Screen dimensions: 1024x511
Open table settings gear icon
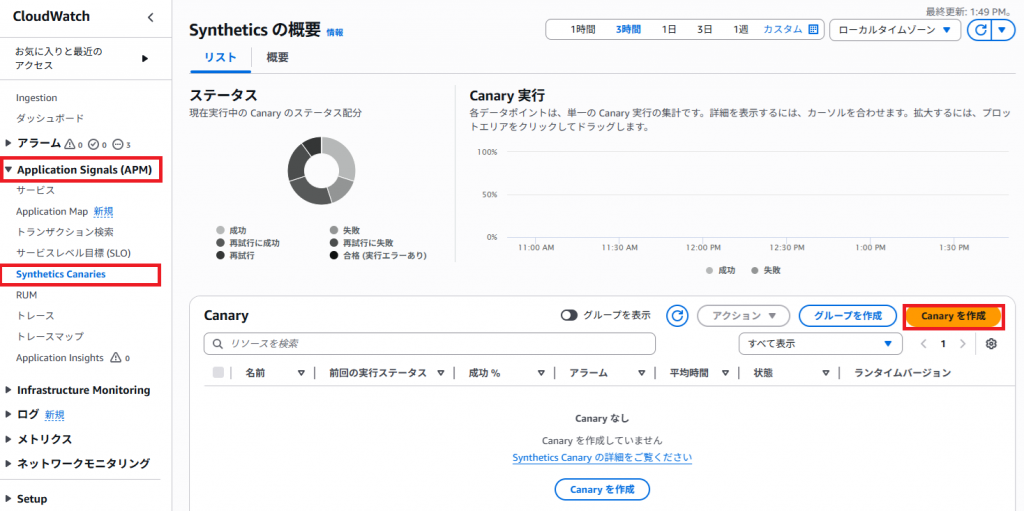click(x=991, y=344)
